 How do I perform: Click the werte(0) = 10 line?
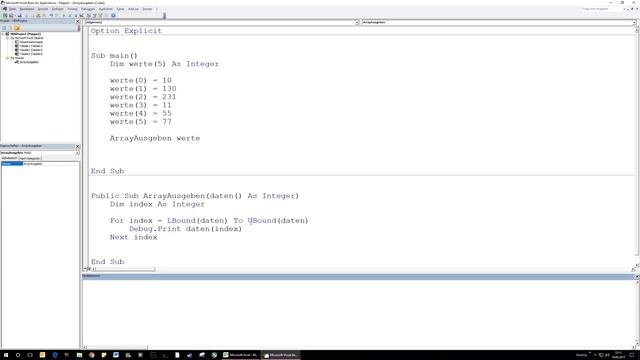point(140,80)
